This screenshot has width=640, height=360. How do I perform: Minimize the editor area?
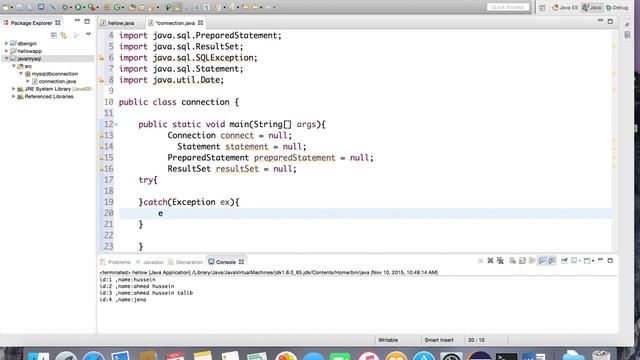click(600, 20)
